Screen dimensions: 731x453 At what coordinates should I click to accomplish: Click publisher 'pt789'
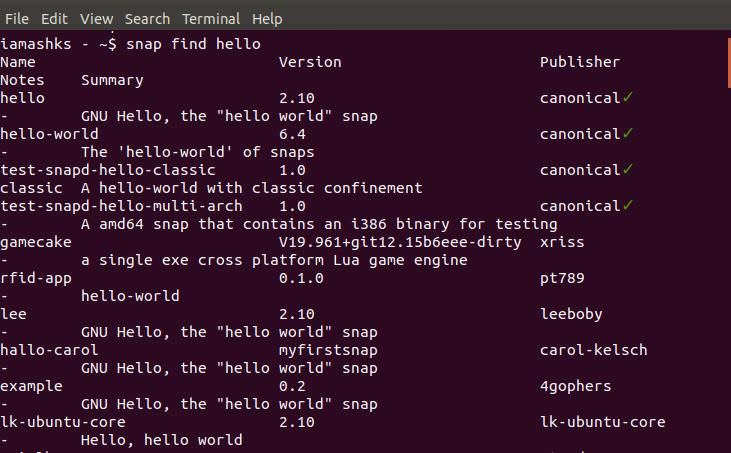tap(562, 278)
